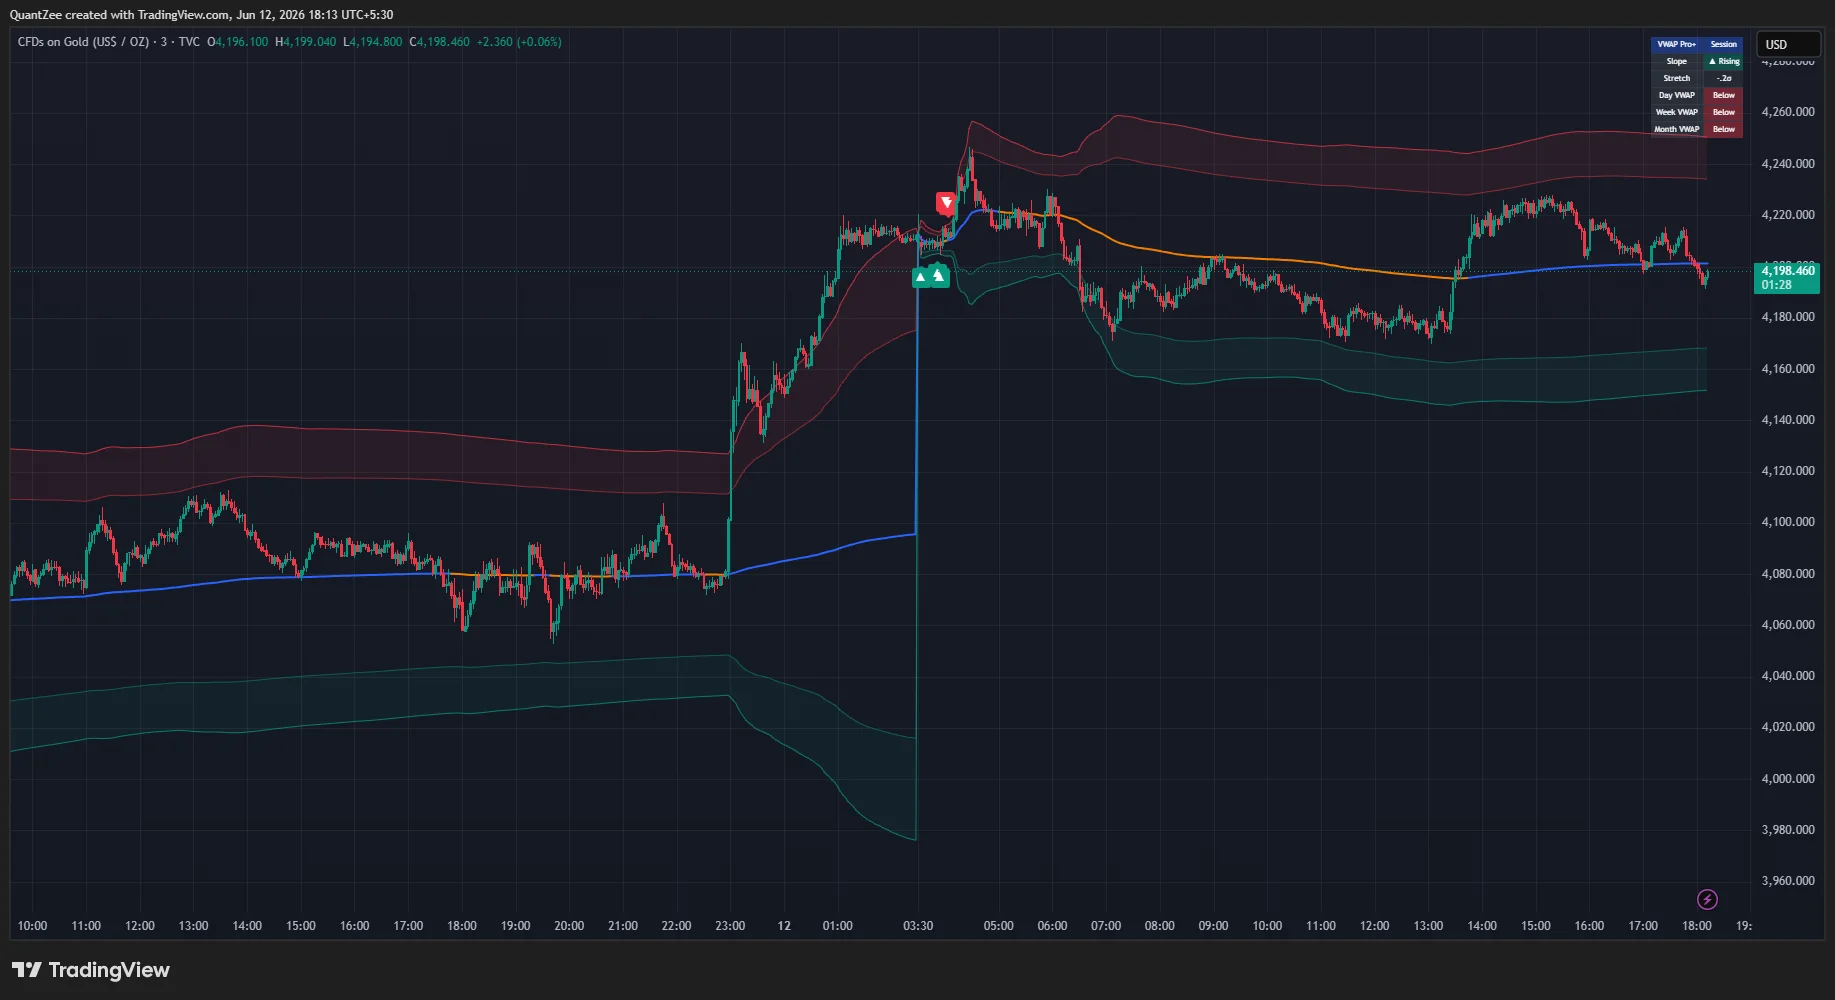Click the '01:28' bar countdown timer
Viewport: 1835px width, 1000px height.
pyautogui.click(x=1777, y=285)
